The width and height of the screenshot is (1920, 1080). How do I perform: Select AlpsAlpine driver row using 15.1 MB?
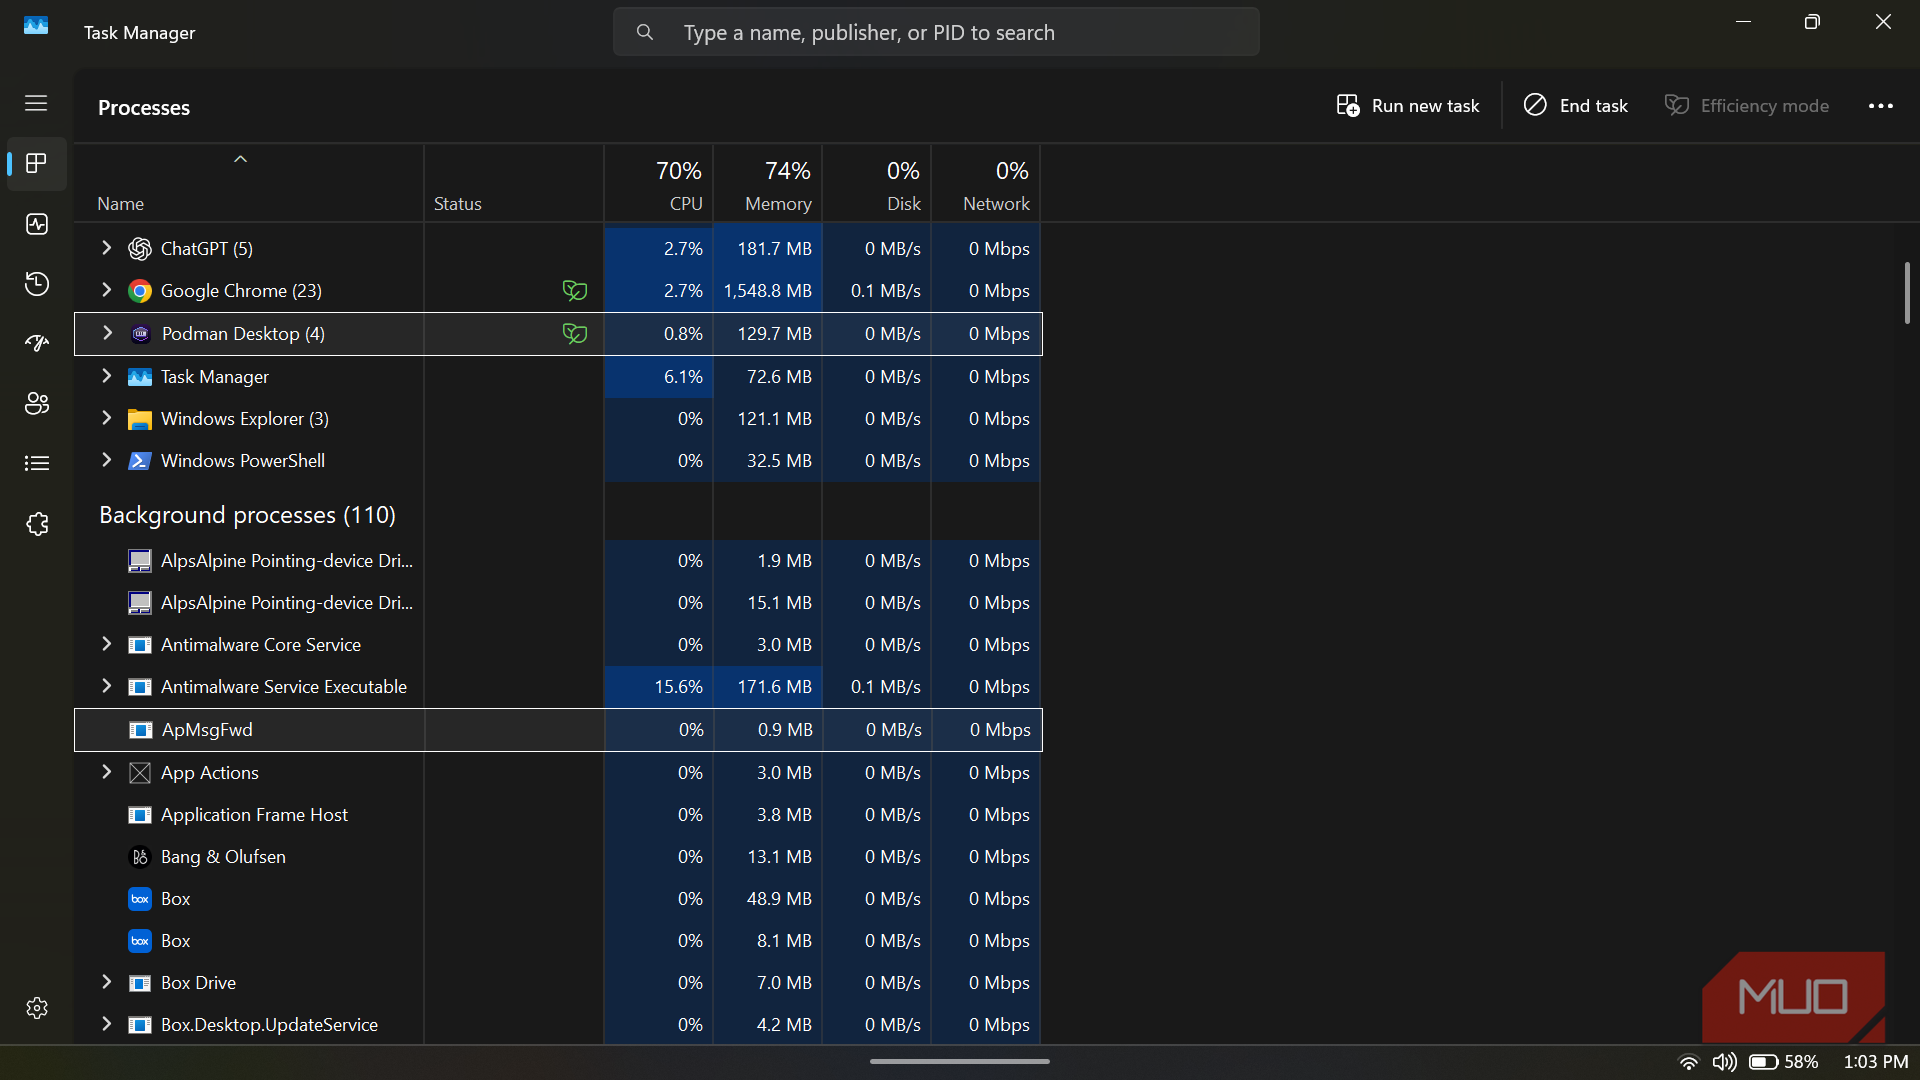[558, 603]
